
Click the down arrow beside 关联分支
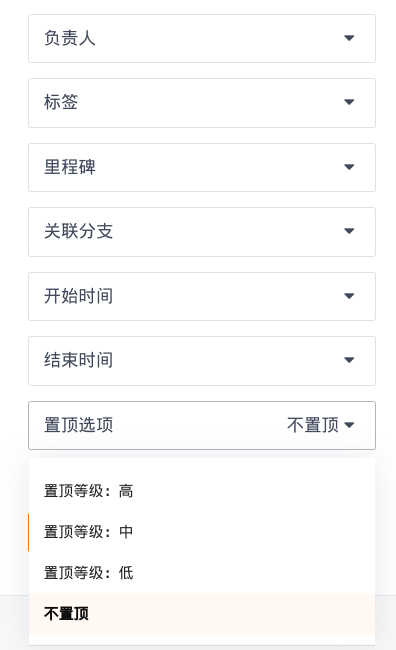point(349,231)
